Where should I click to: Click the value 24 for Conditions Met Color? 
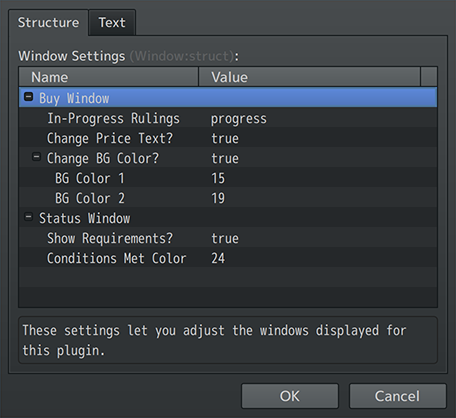pyautogui.click(x=218, y=258)
